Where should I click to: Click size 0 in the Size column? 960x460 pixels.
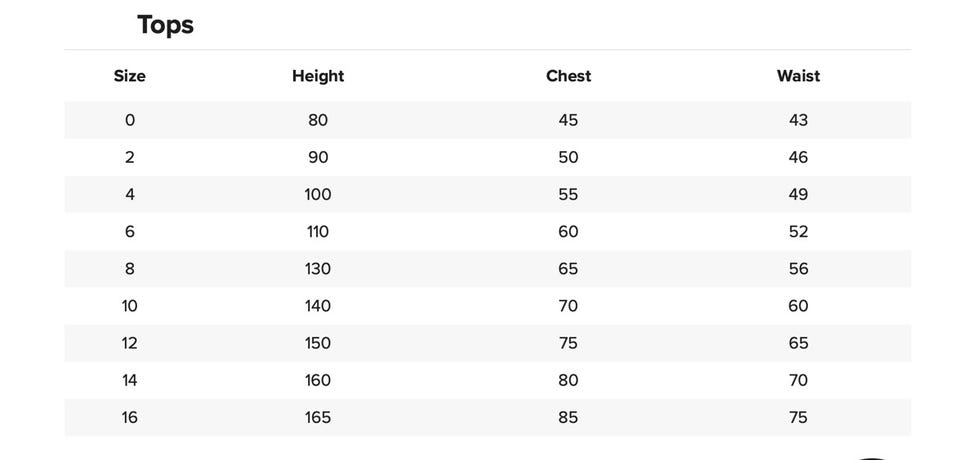(x=130, y=120)
